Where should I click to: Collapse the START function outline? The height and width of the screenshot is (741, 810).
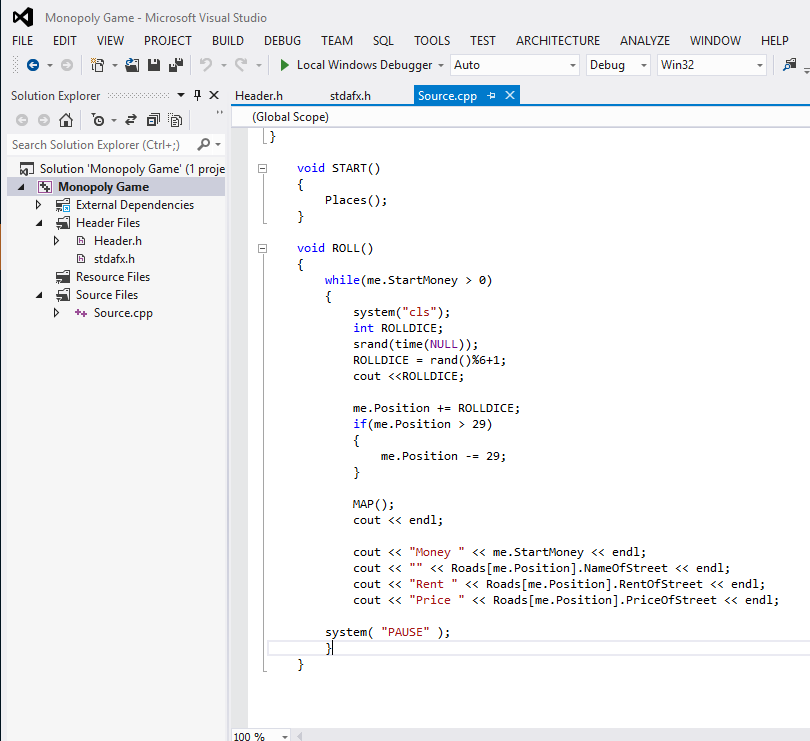click(x=262, y=168)
